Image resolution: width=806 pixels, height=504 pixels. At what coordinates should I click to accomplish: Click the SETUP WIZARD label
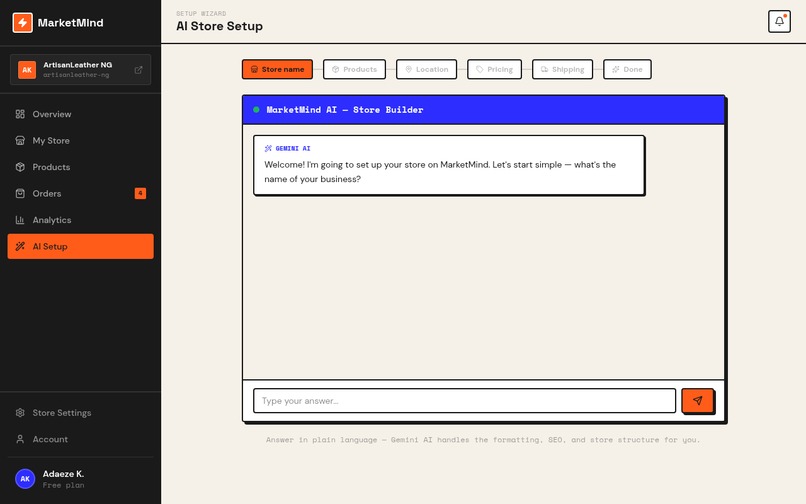point(201,13)
